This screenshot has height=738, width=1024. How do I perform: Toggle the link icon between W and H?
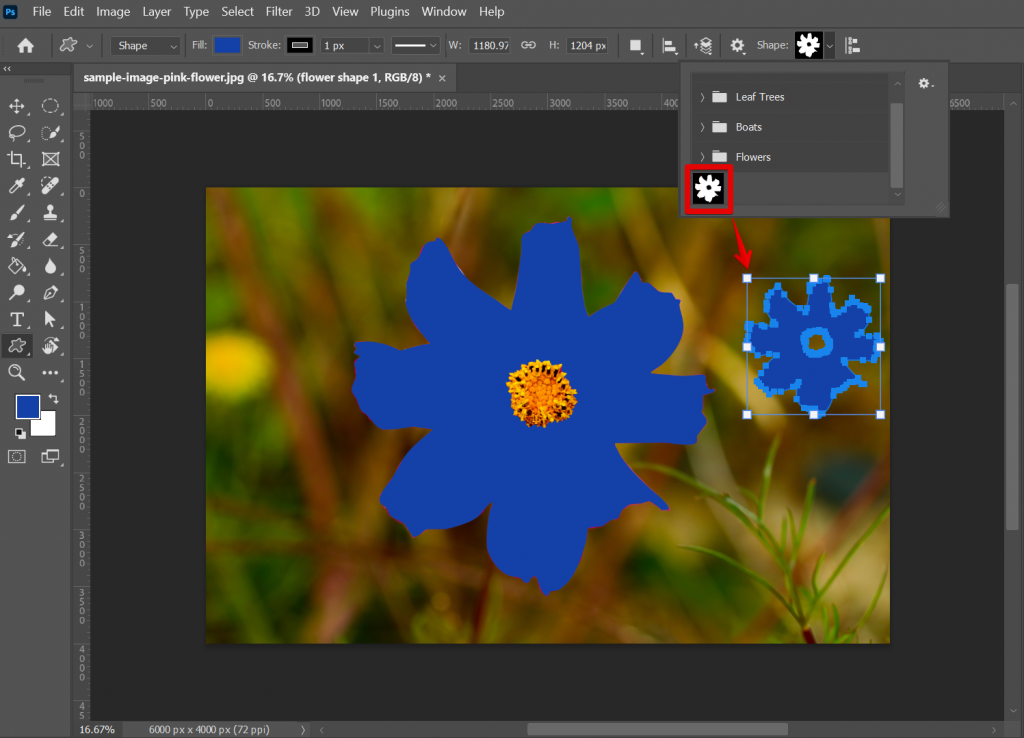tap(527, 45)
